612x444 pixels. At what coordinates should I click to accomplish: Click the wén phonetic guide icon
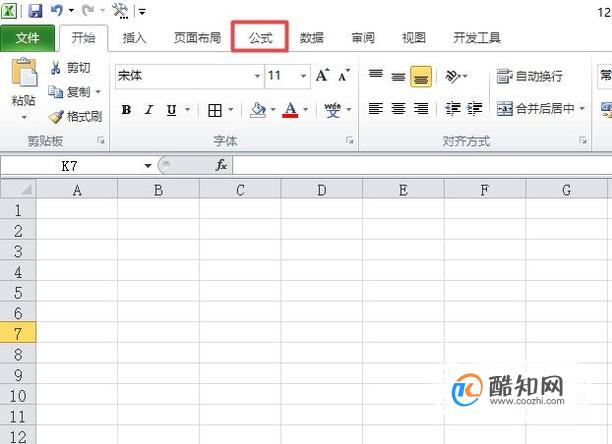point(332,110)
